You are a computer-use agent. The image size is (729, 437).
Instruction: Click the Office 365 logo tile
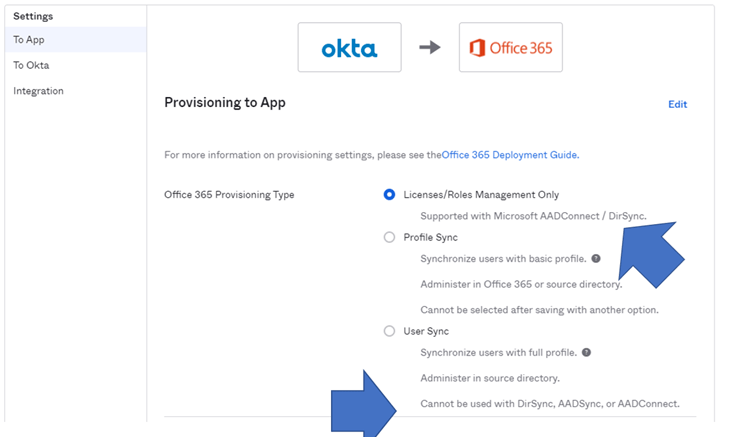click(x=510, y=48)
